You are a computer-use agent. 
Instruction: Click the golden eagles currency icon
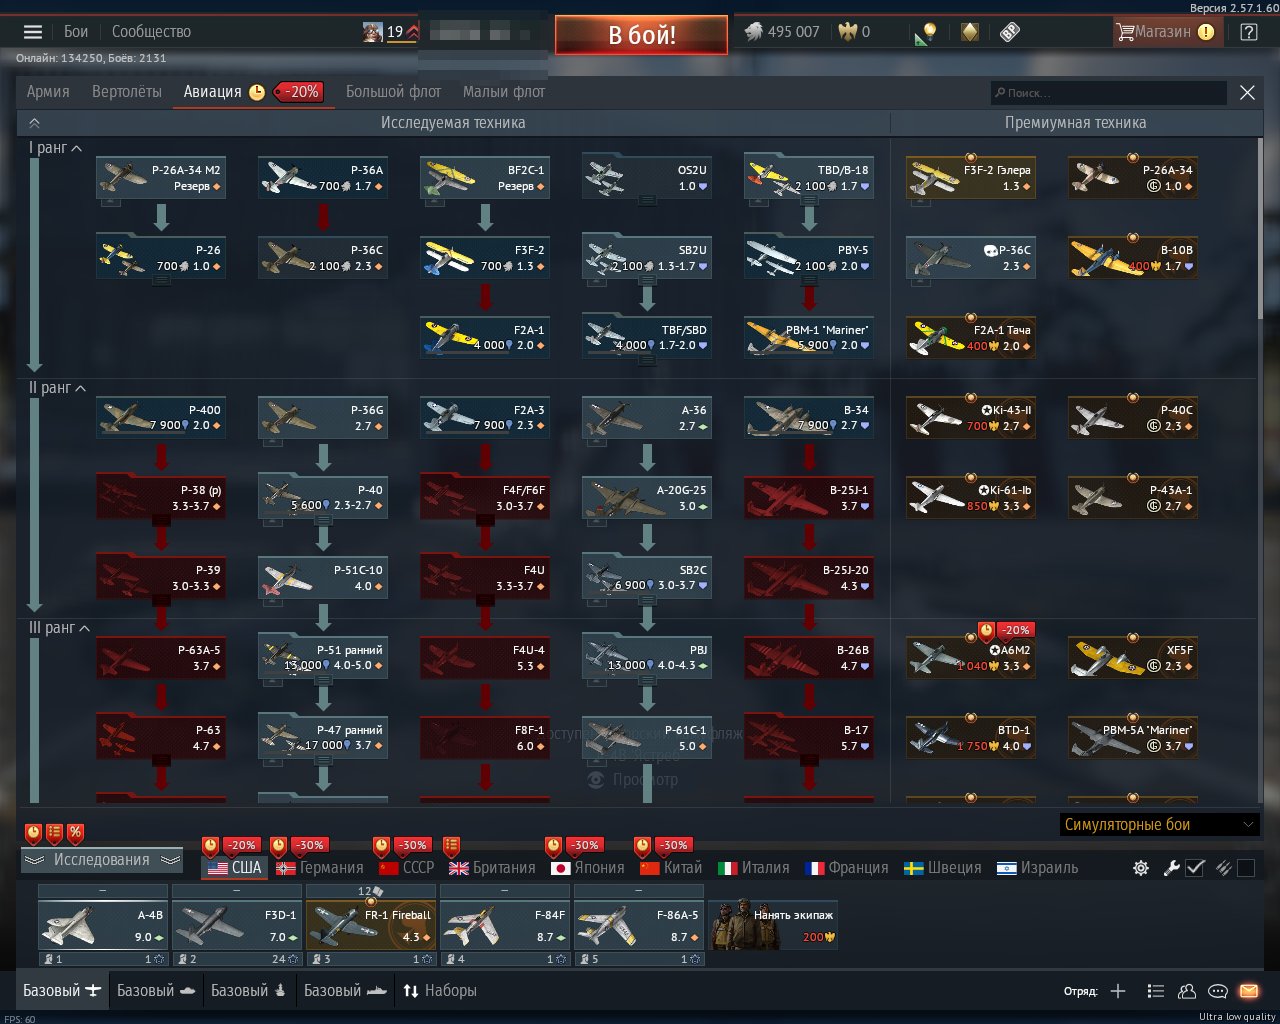pyautogui.click(x=848, y=32)
